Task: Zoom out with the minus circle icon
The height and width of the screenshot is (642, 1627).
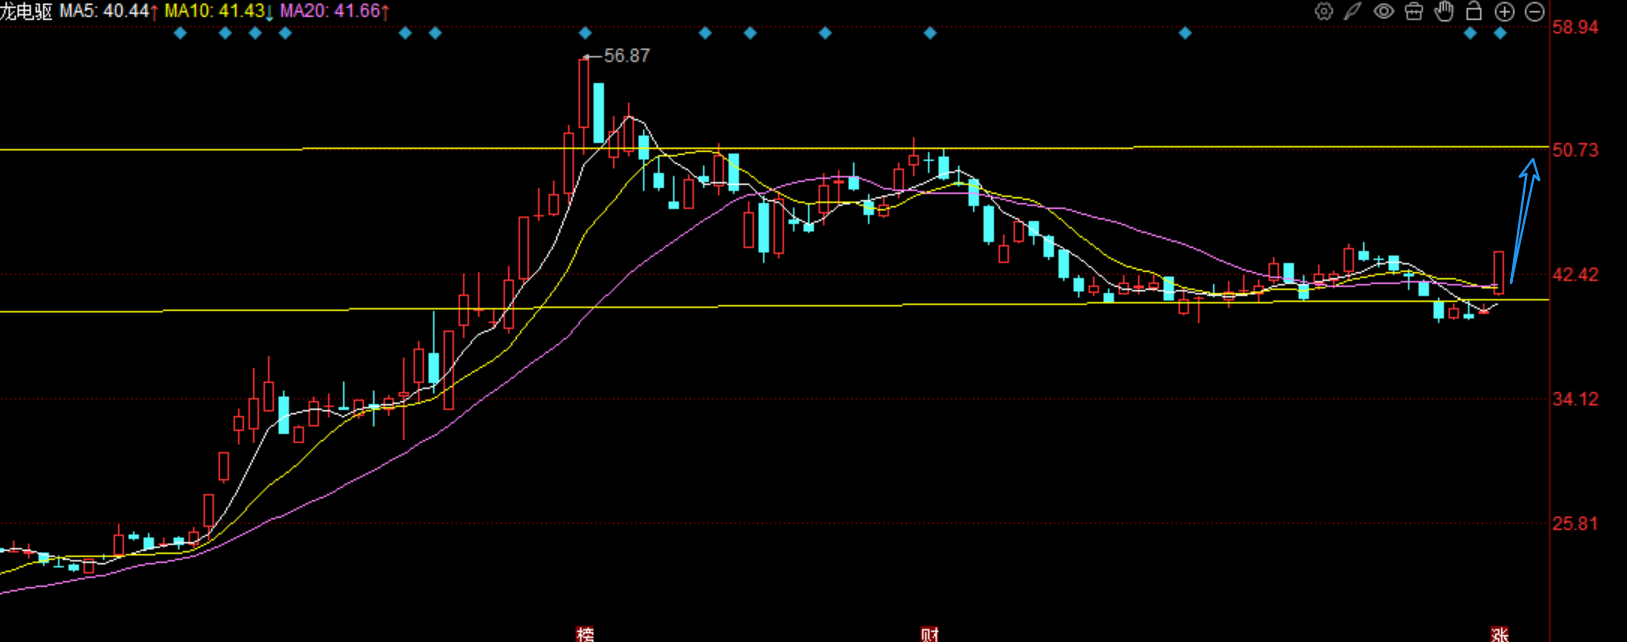Action: [1534, 12]
